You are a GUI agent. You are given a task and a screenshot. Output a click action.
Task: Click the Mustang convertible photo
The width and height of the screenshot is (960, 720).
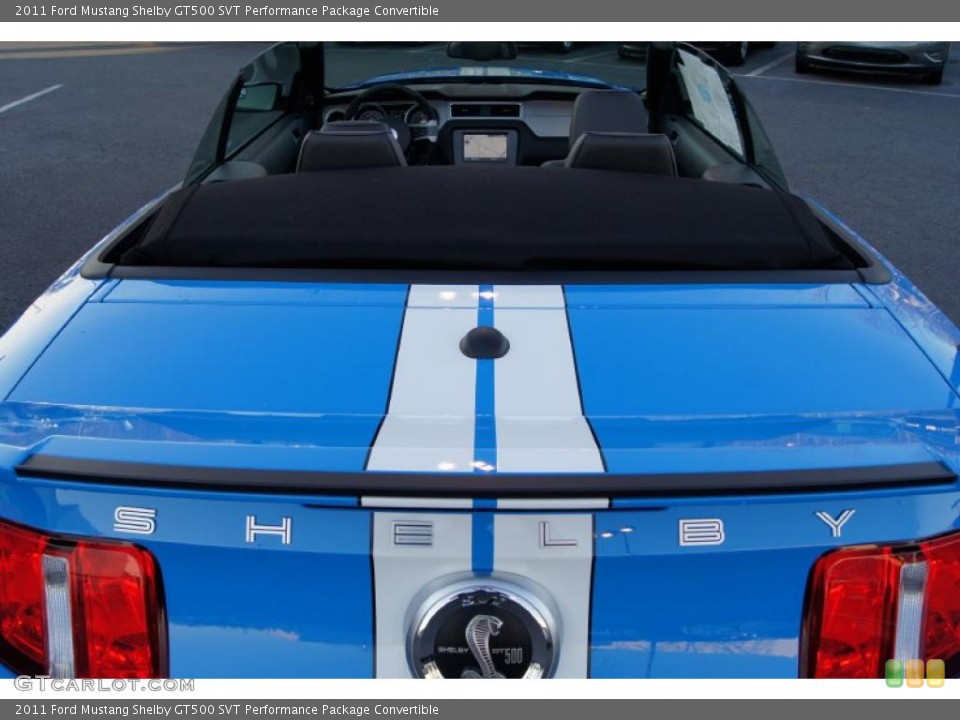click(x=480, y=360)
